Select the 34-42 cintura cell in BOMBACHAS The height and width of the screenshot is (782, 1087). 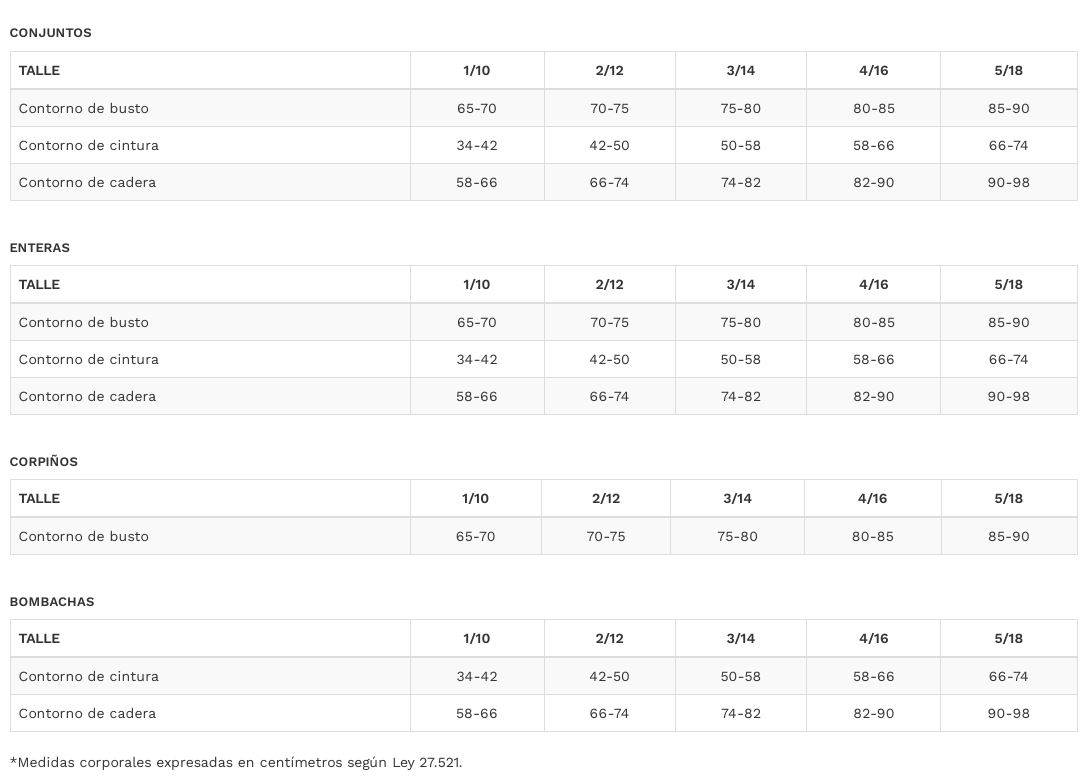click(476, 676)
